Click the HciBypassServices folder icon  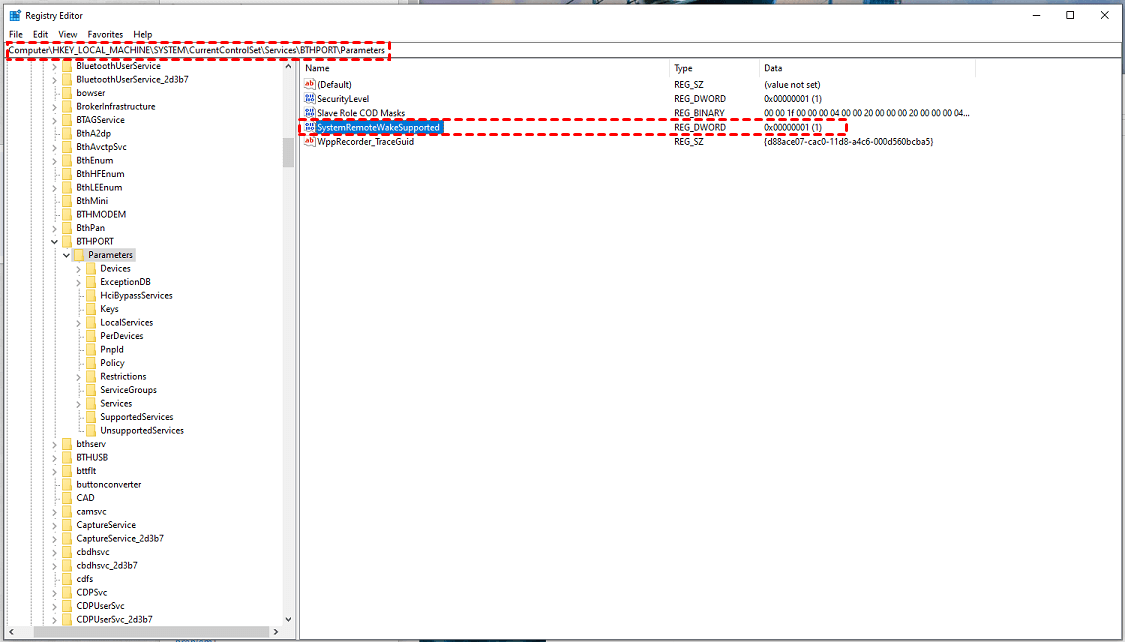coord(90,296)
